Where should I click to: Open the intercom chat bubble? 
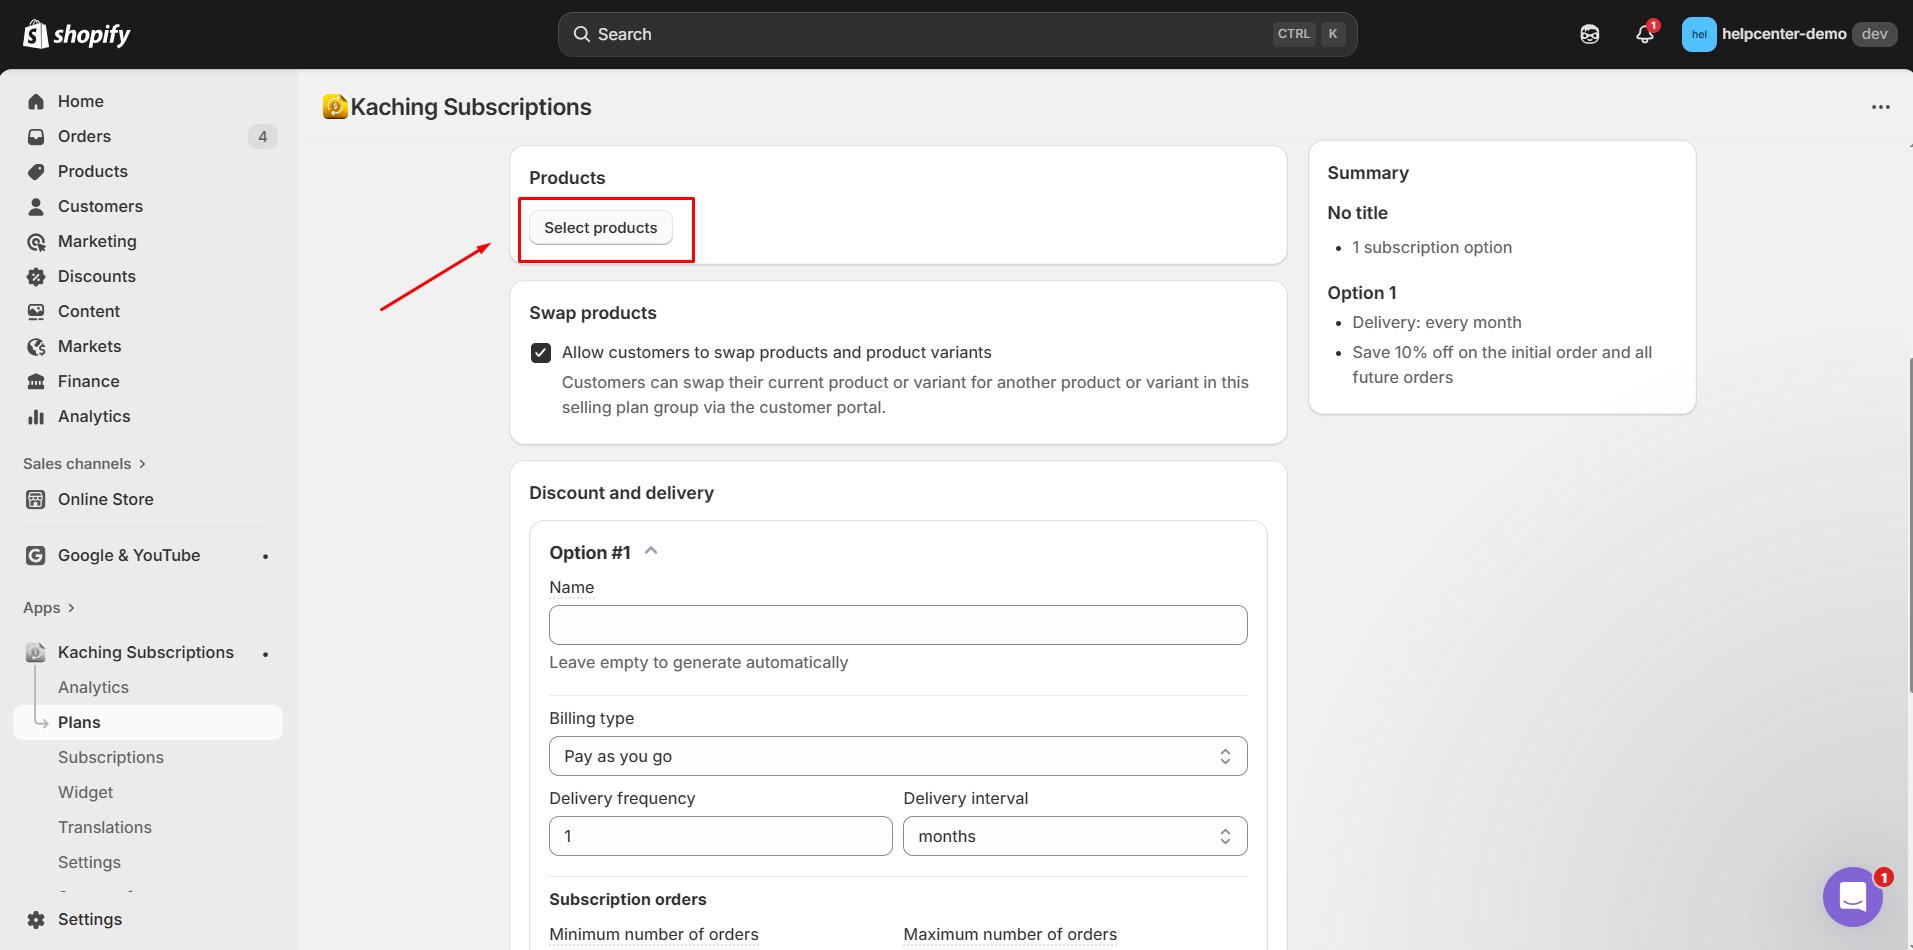click(x=1852, y=896)
